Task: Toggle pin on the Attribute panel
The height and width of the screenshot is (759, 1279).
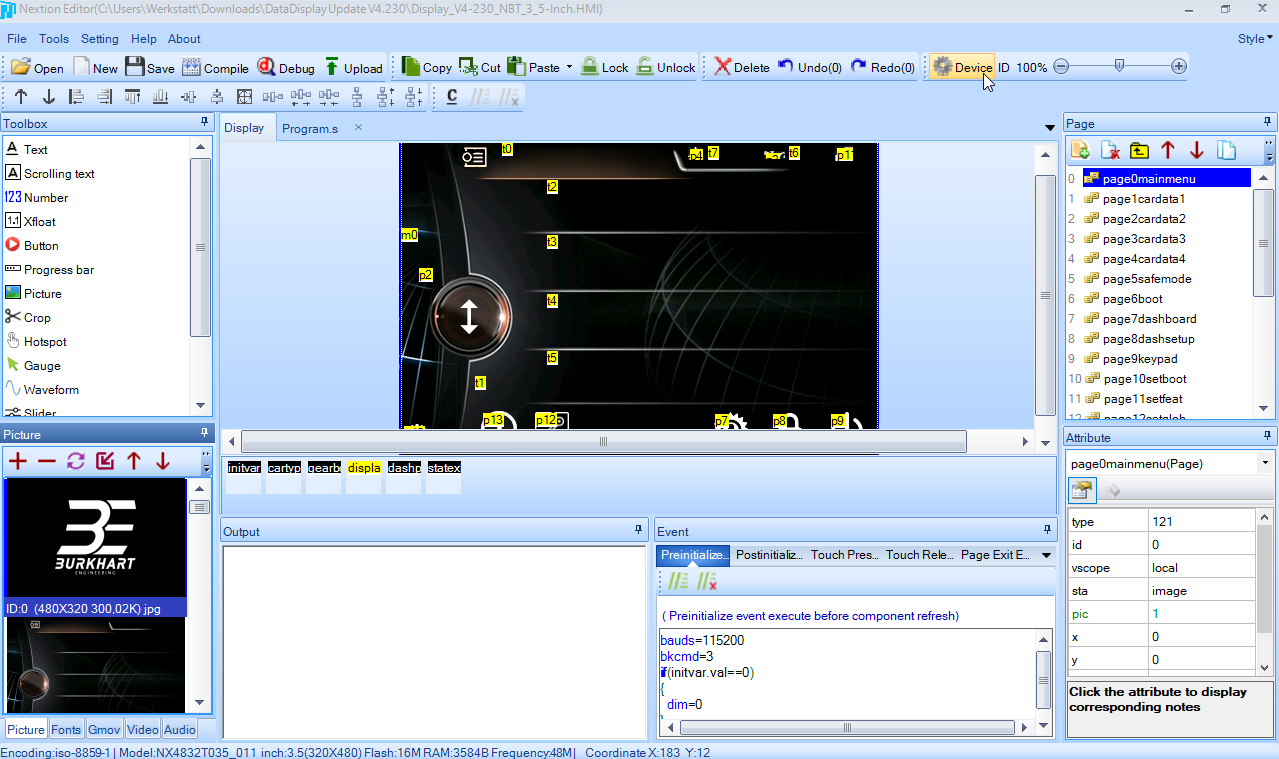Action: pos(1268,437)
